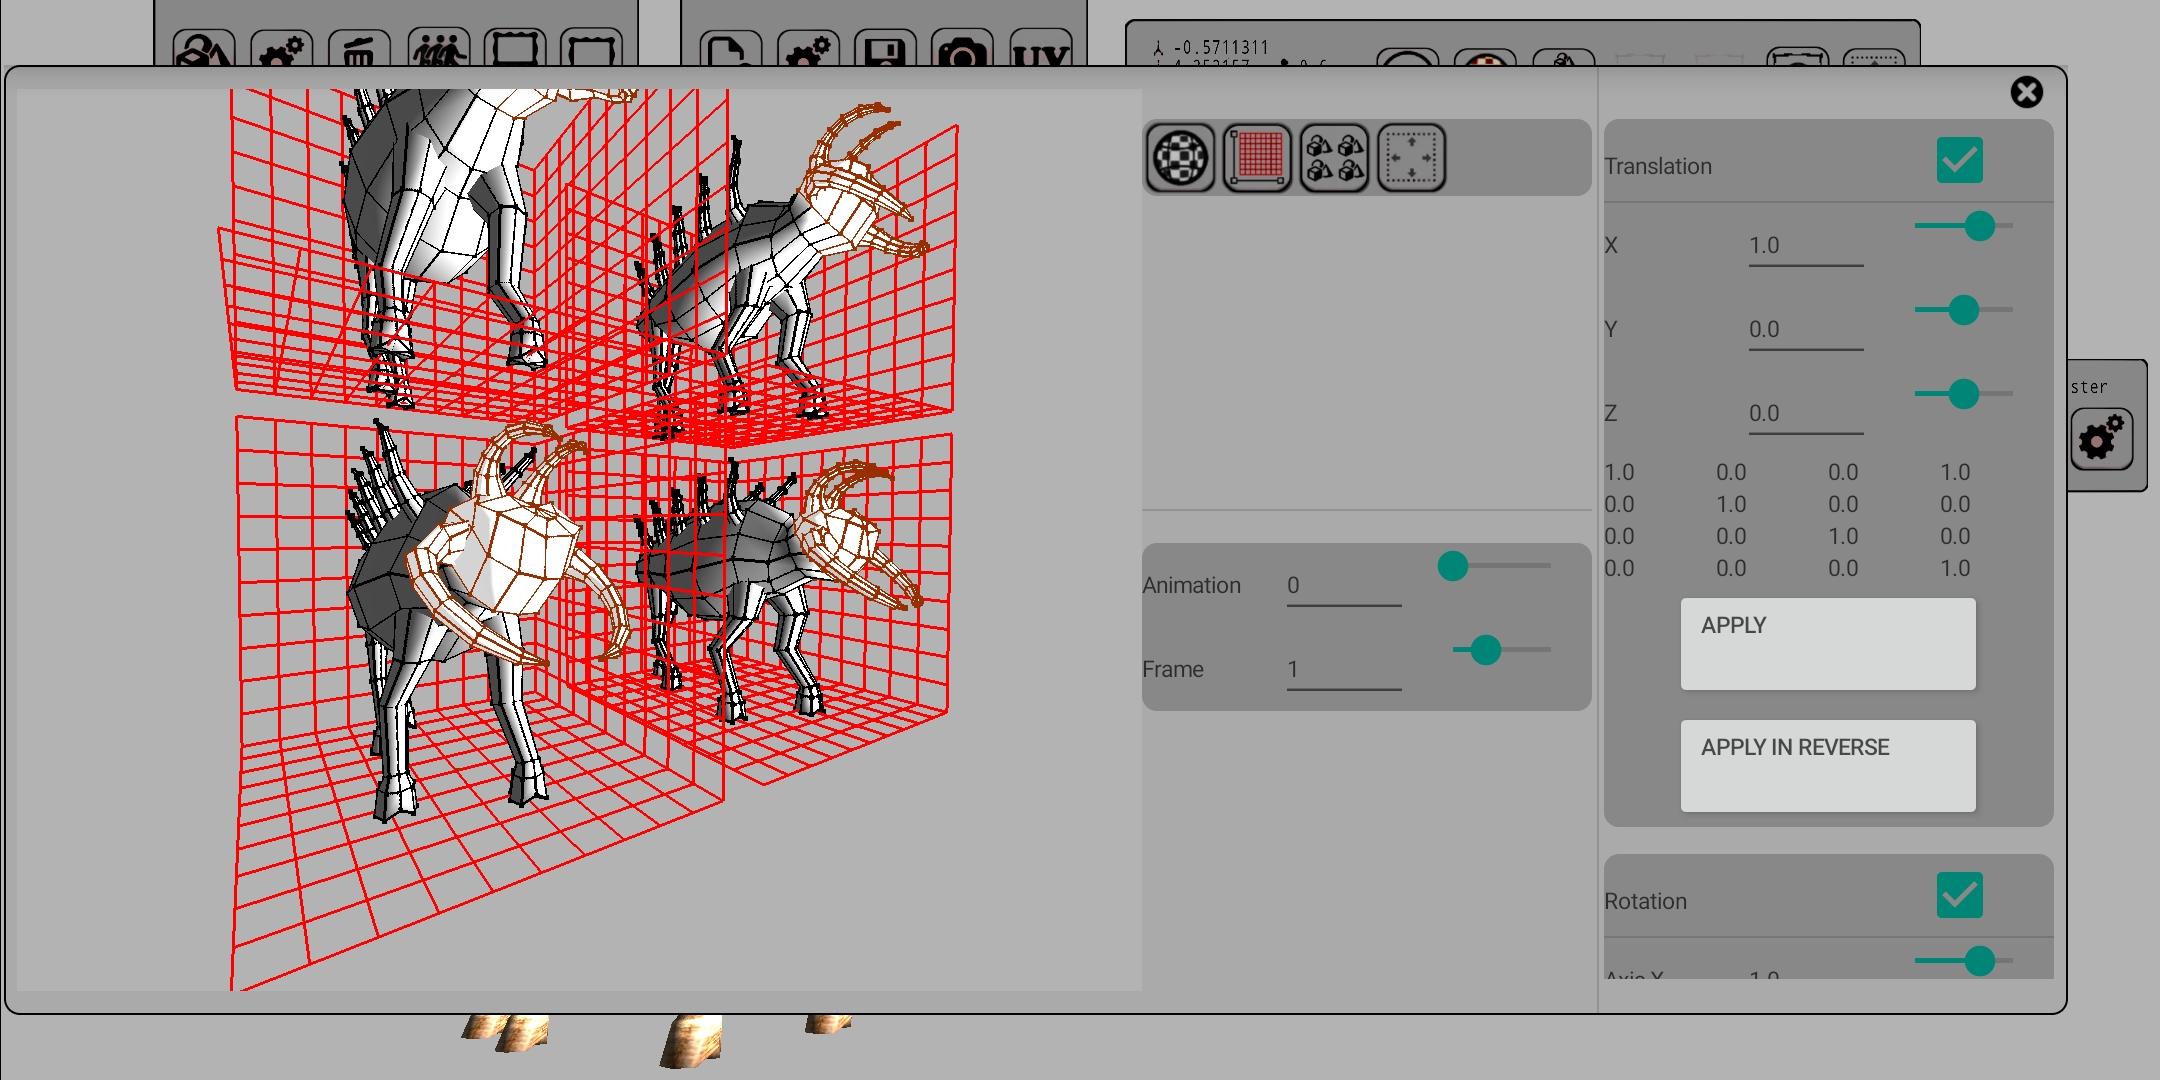Click the trash bin delete icon

(359, 50)
